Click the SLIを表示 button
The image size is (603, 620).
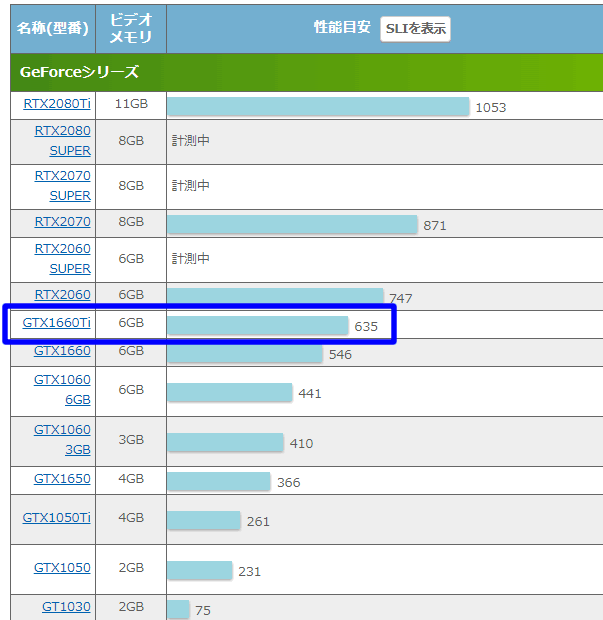coord(415,29)
